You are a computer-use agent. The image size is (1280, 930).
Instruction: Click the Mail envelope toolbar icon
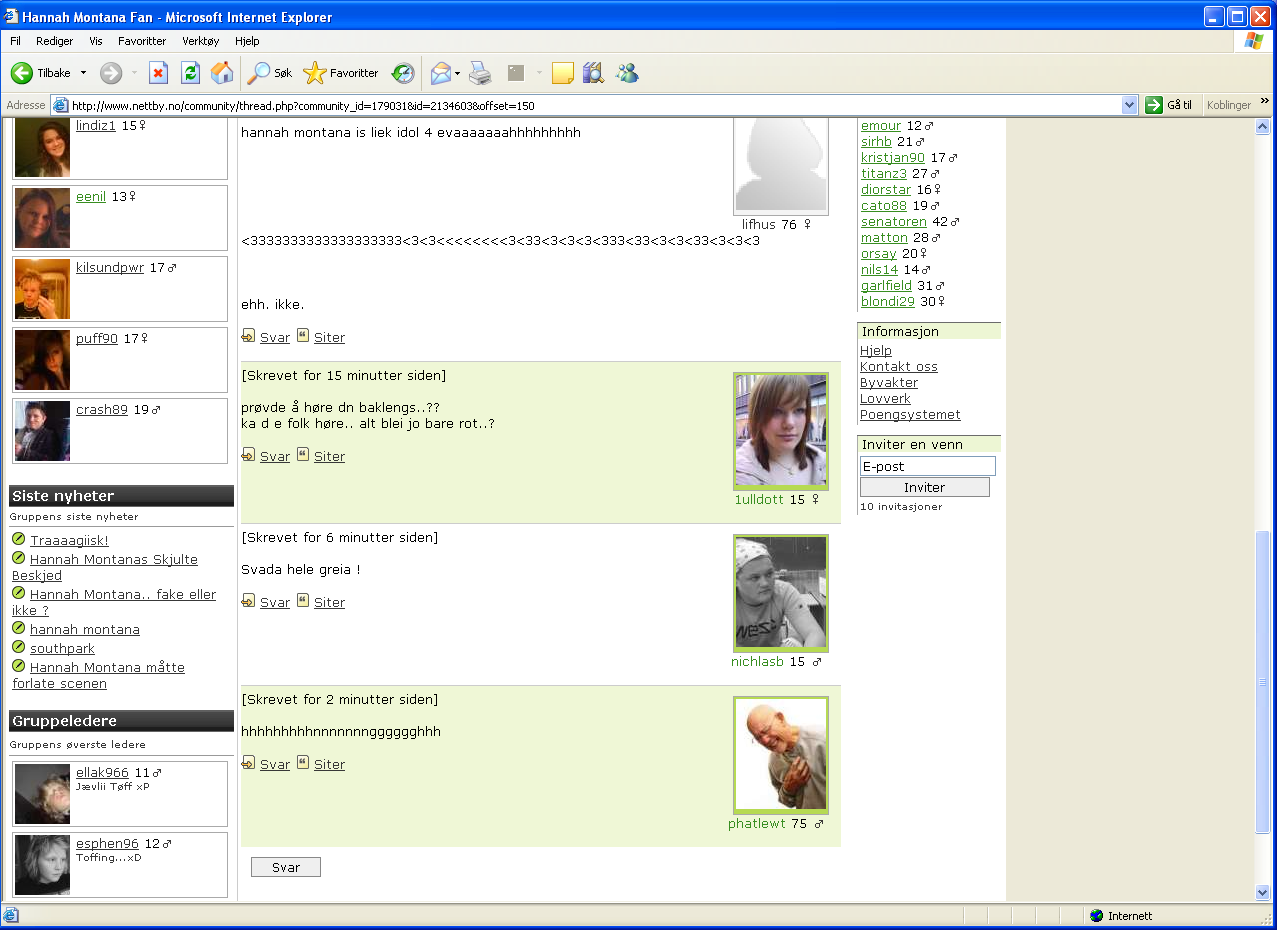(441, 73)
